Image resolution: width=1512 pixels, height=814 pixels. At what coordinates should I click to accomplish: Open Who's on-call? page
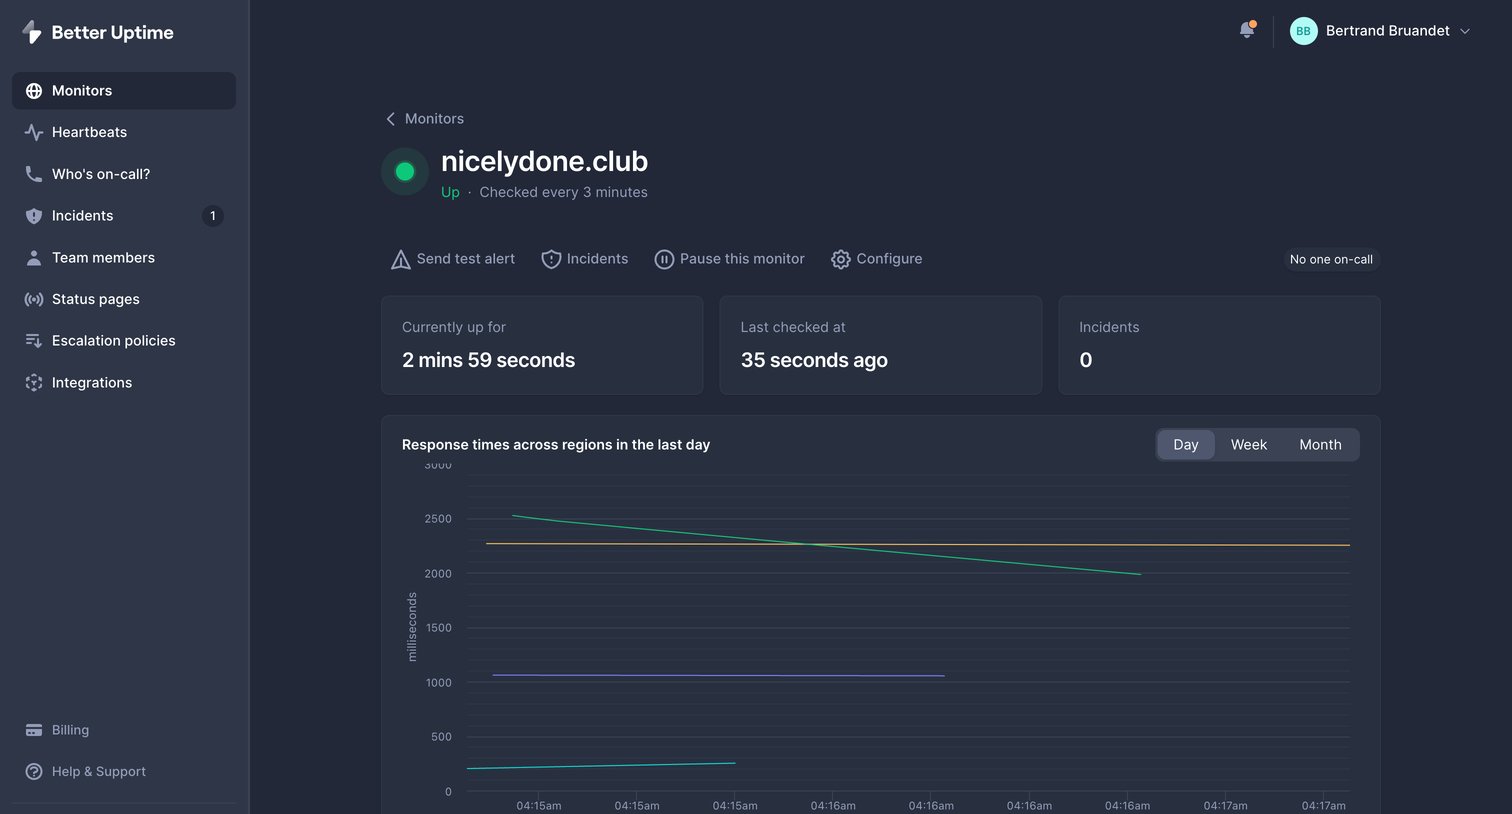pos(124,174)
